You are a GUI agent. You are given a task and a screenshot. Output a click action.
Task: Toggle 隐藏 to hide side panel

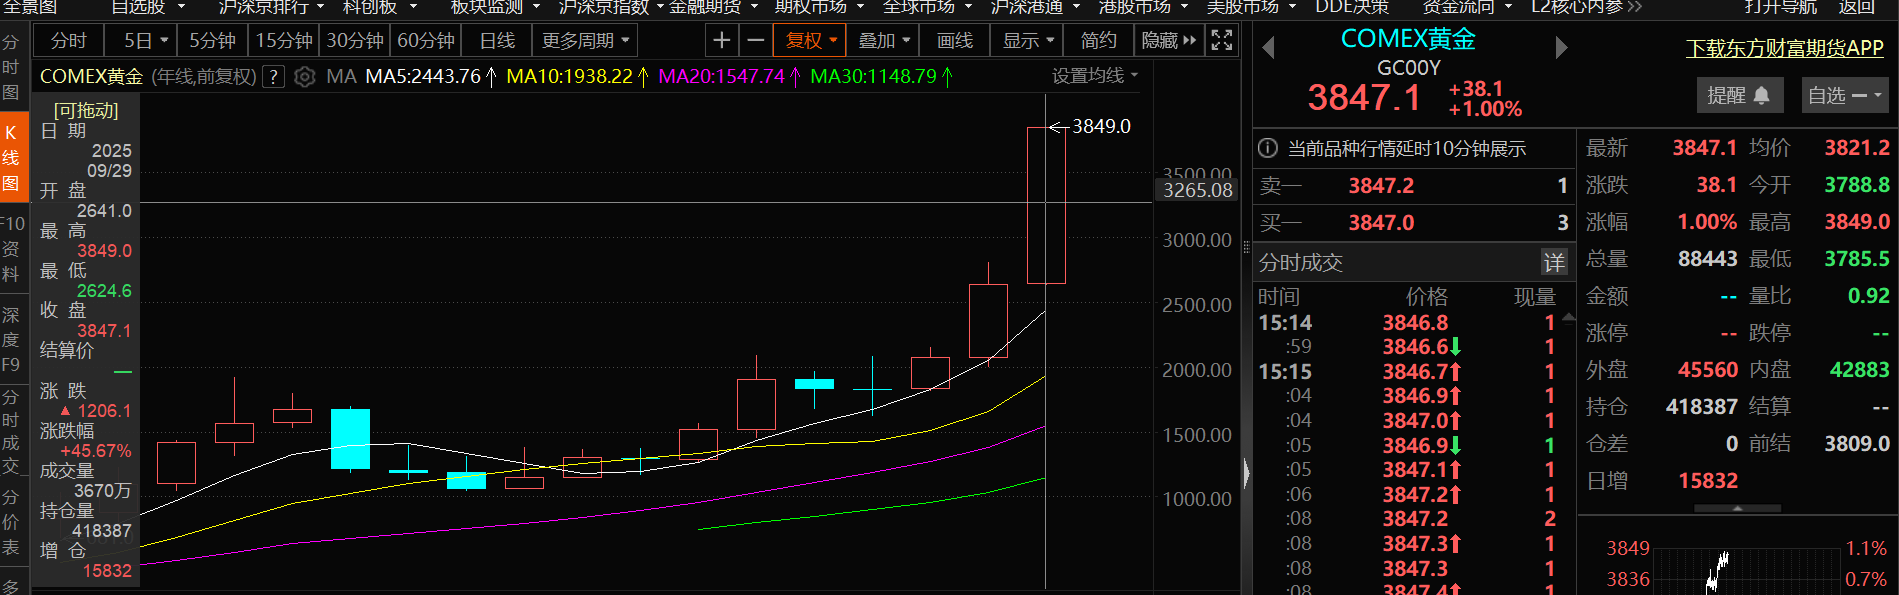click(1168, 41)
